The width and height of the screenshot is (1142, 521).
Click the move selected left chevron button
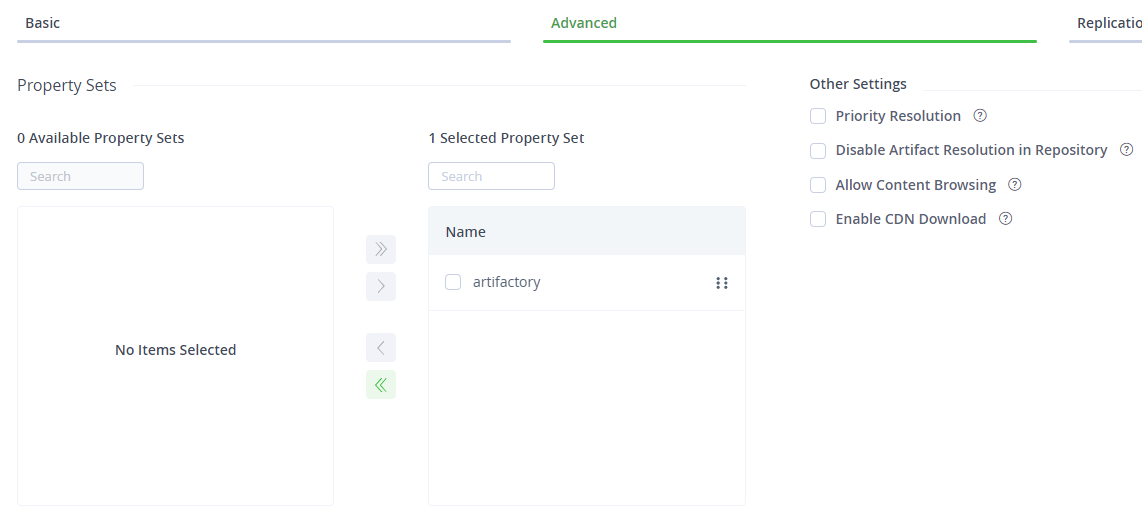pyautogui.click(x=381, y=348)
